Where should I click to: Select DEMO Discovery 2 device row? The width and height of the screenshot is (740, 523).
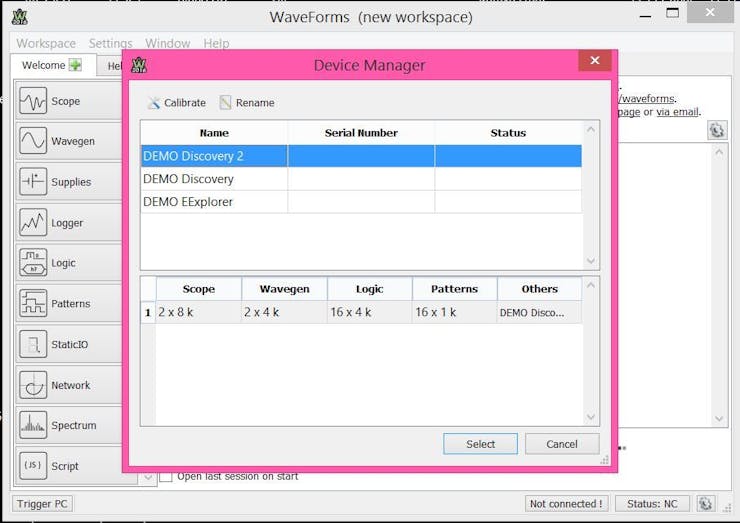coord(361,156)
